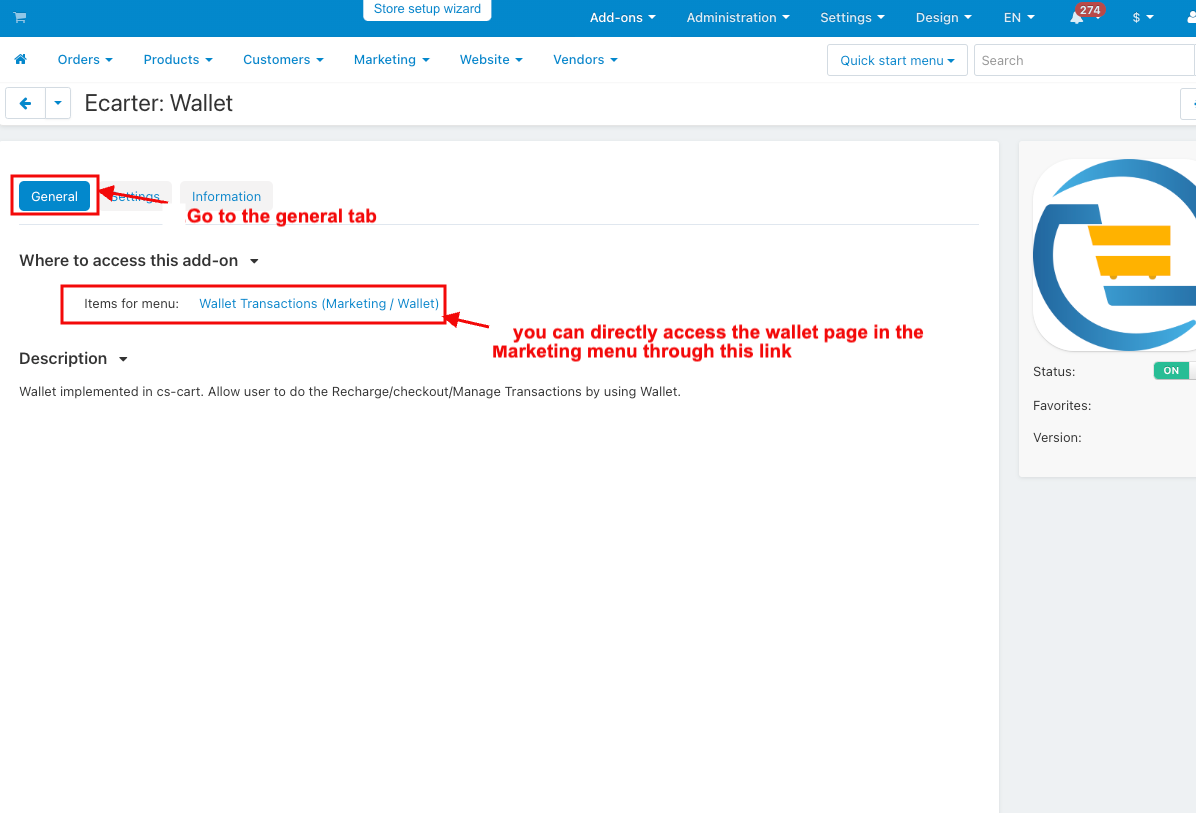Open the Marketing menu
This screenshot has width=1196, height=813.
pos(391,60)
